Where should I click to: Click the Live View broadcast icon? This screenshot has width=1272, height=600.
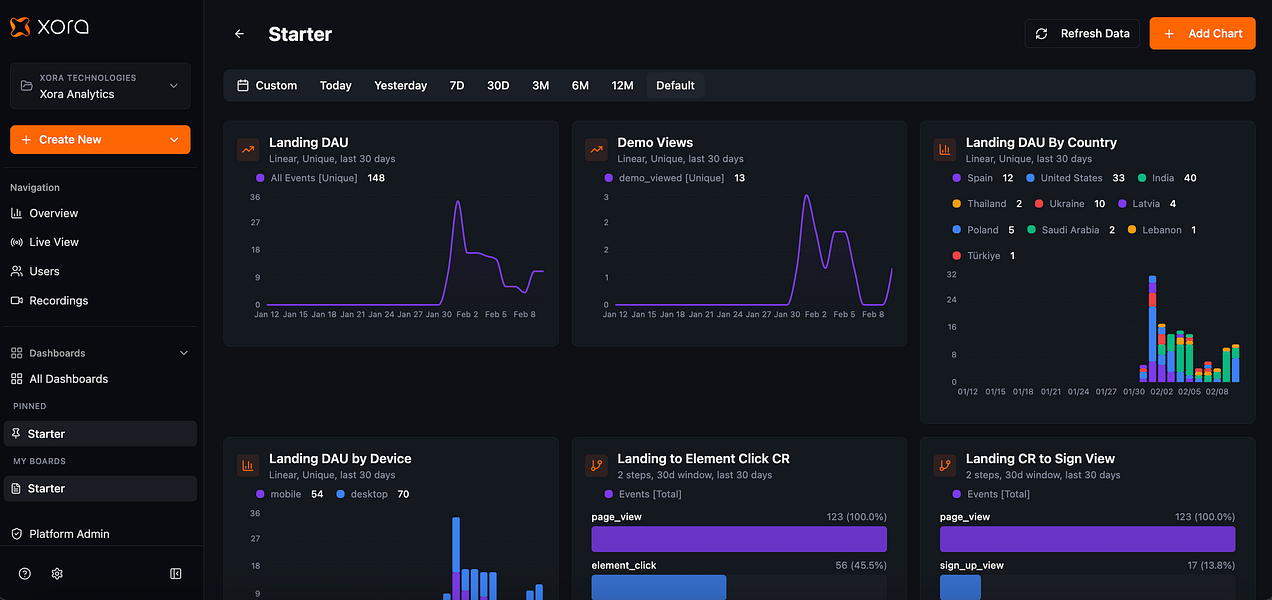point(16,242)
